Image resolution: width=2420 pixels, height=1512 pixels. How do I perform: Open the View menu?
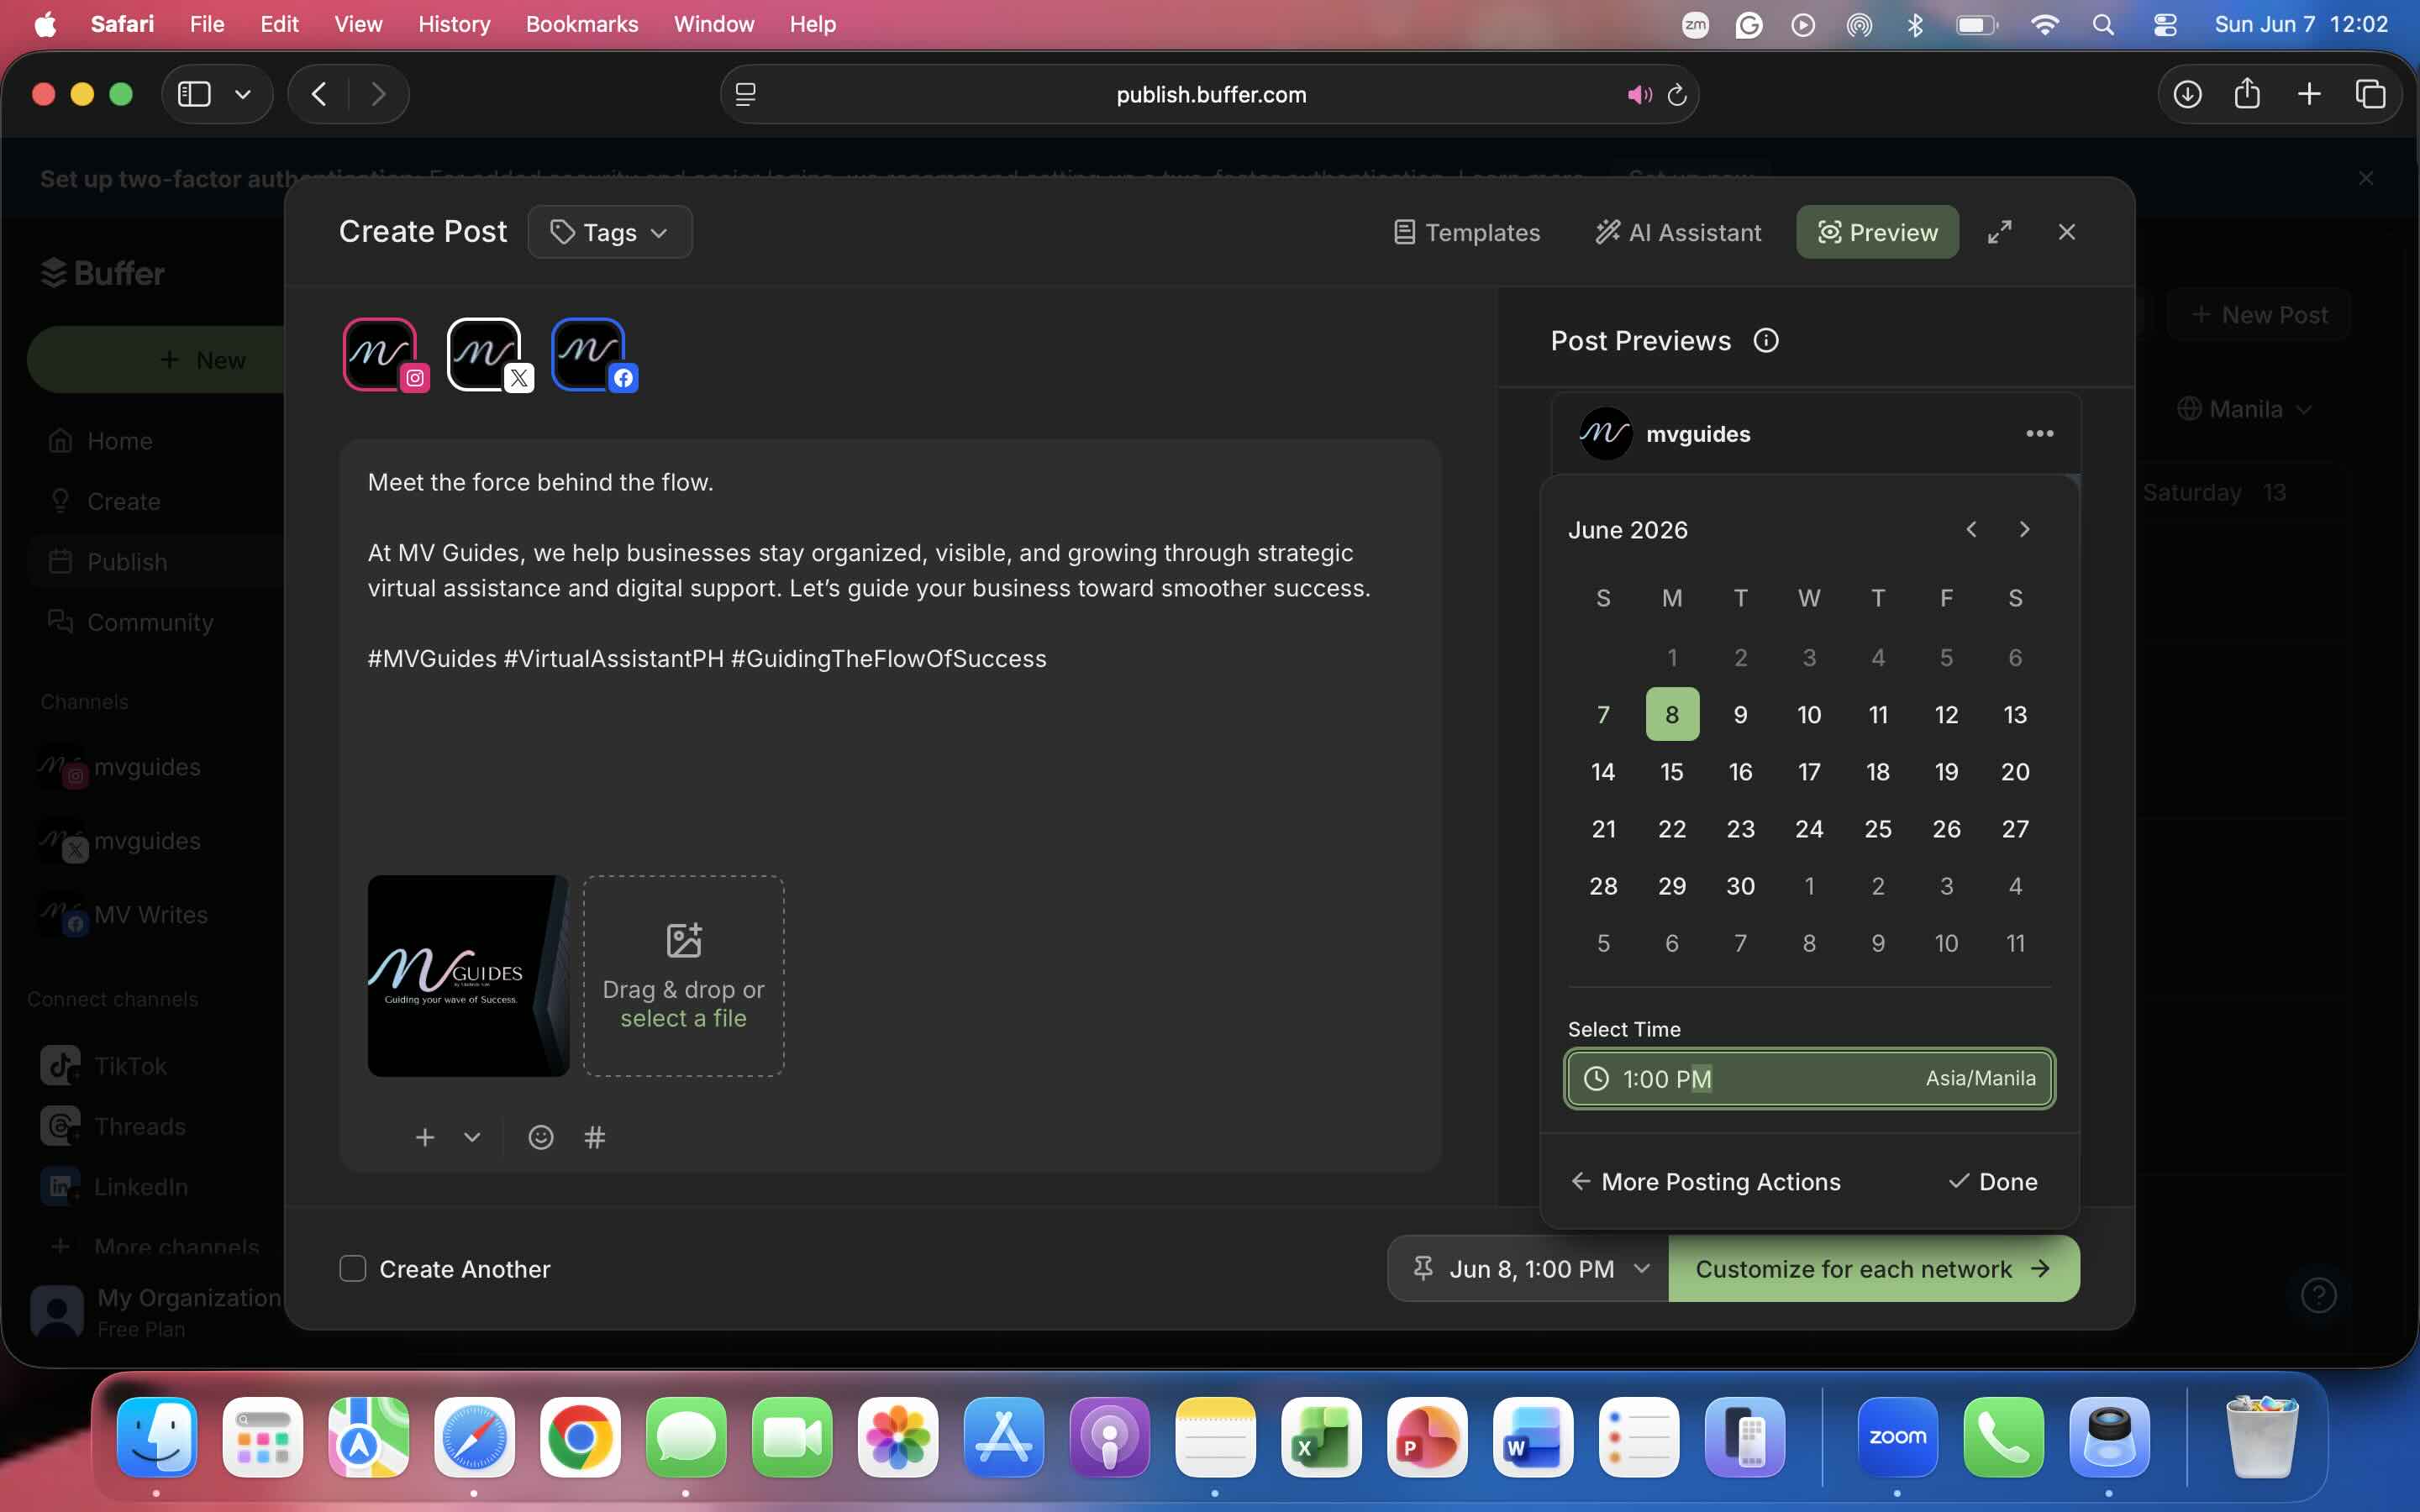(x=358, y=24)
